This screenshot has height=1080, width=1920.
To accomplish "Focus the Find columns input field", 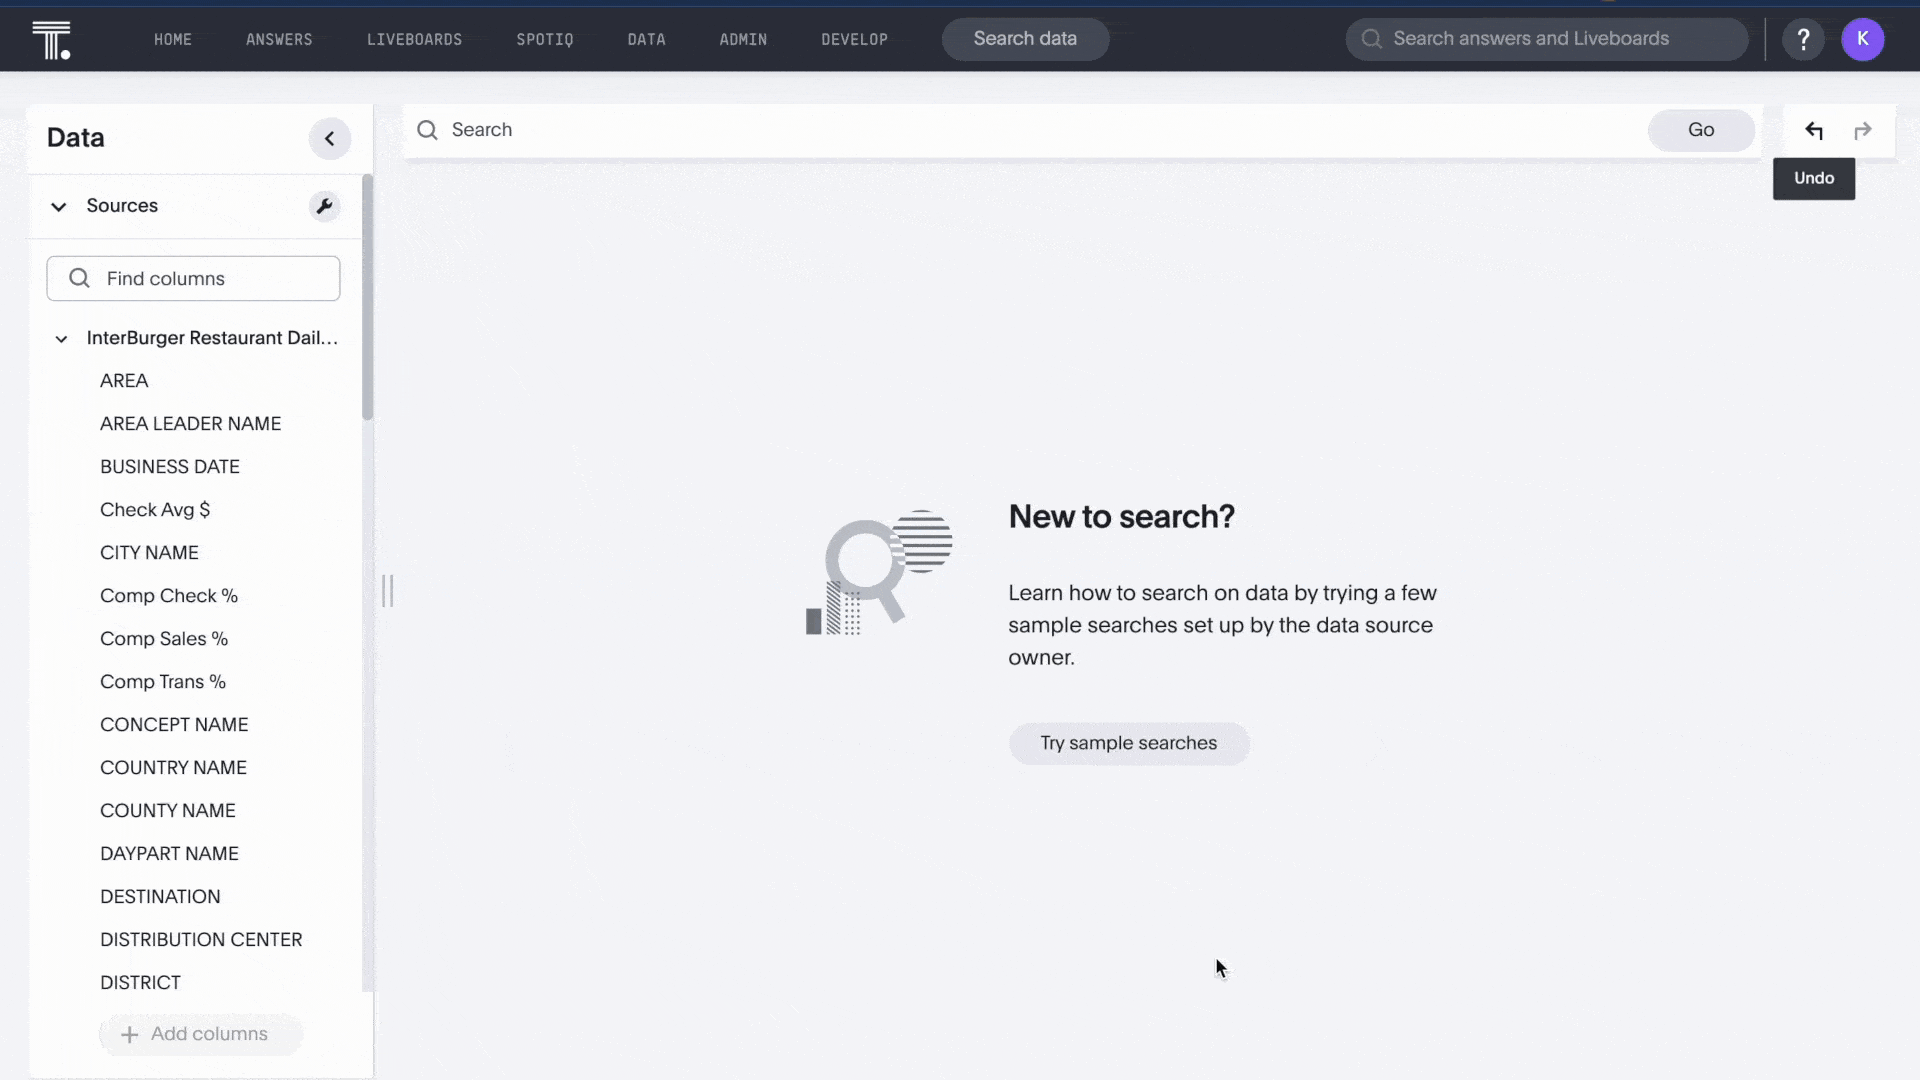I will coord(193,278).
